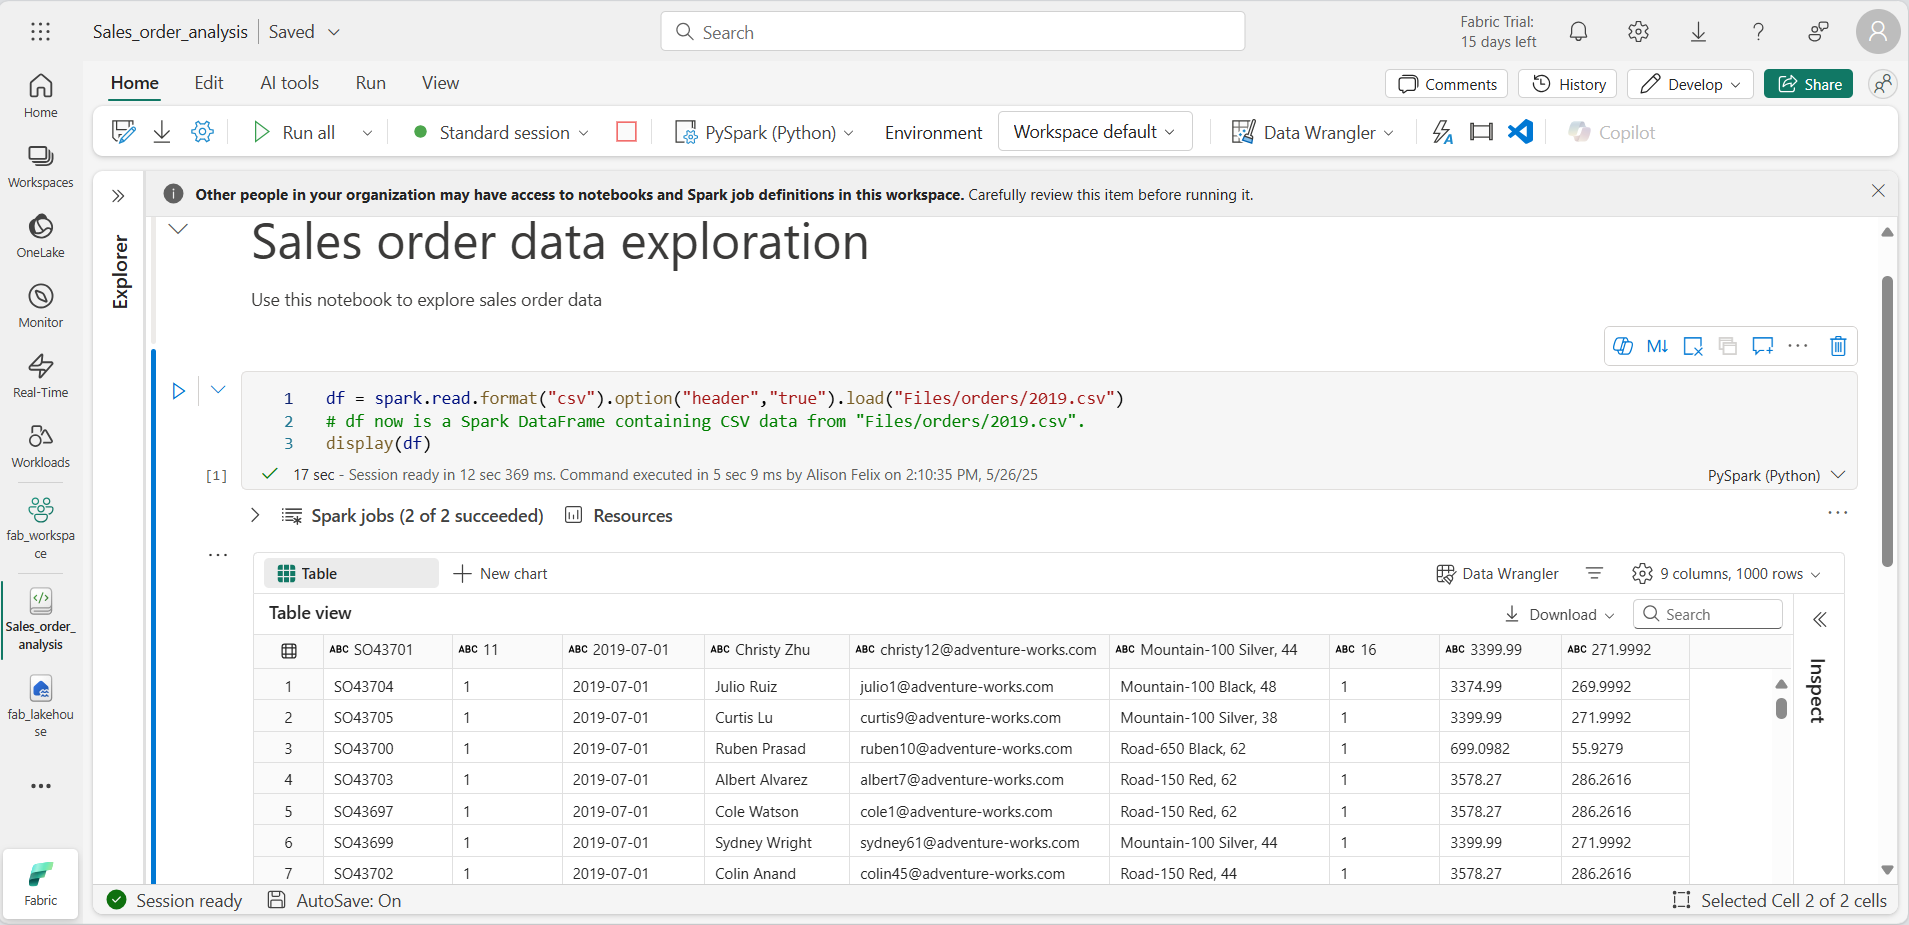
Task: Collapse the markdown title cell chevron
Action: (x=178, y=229)
